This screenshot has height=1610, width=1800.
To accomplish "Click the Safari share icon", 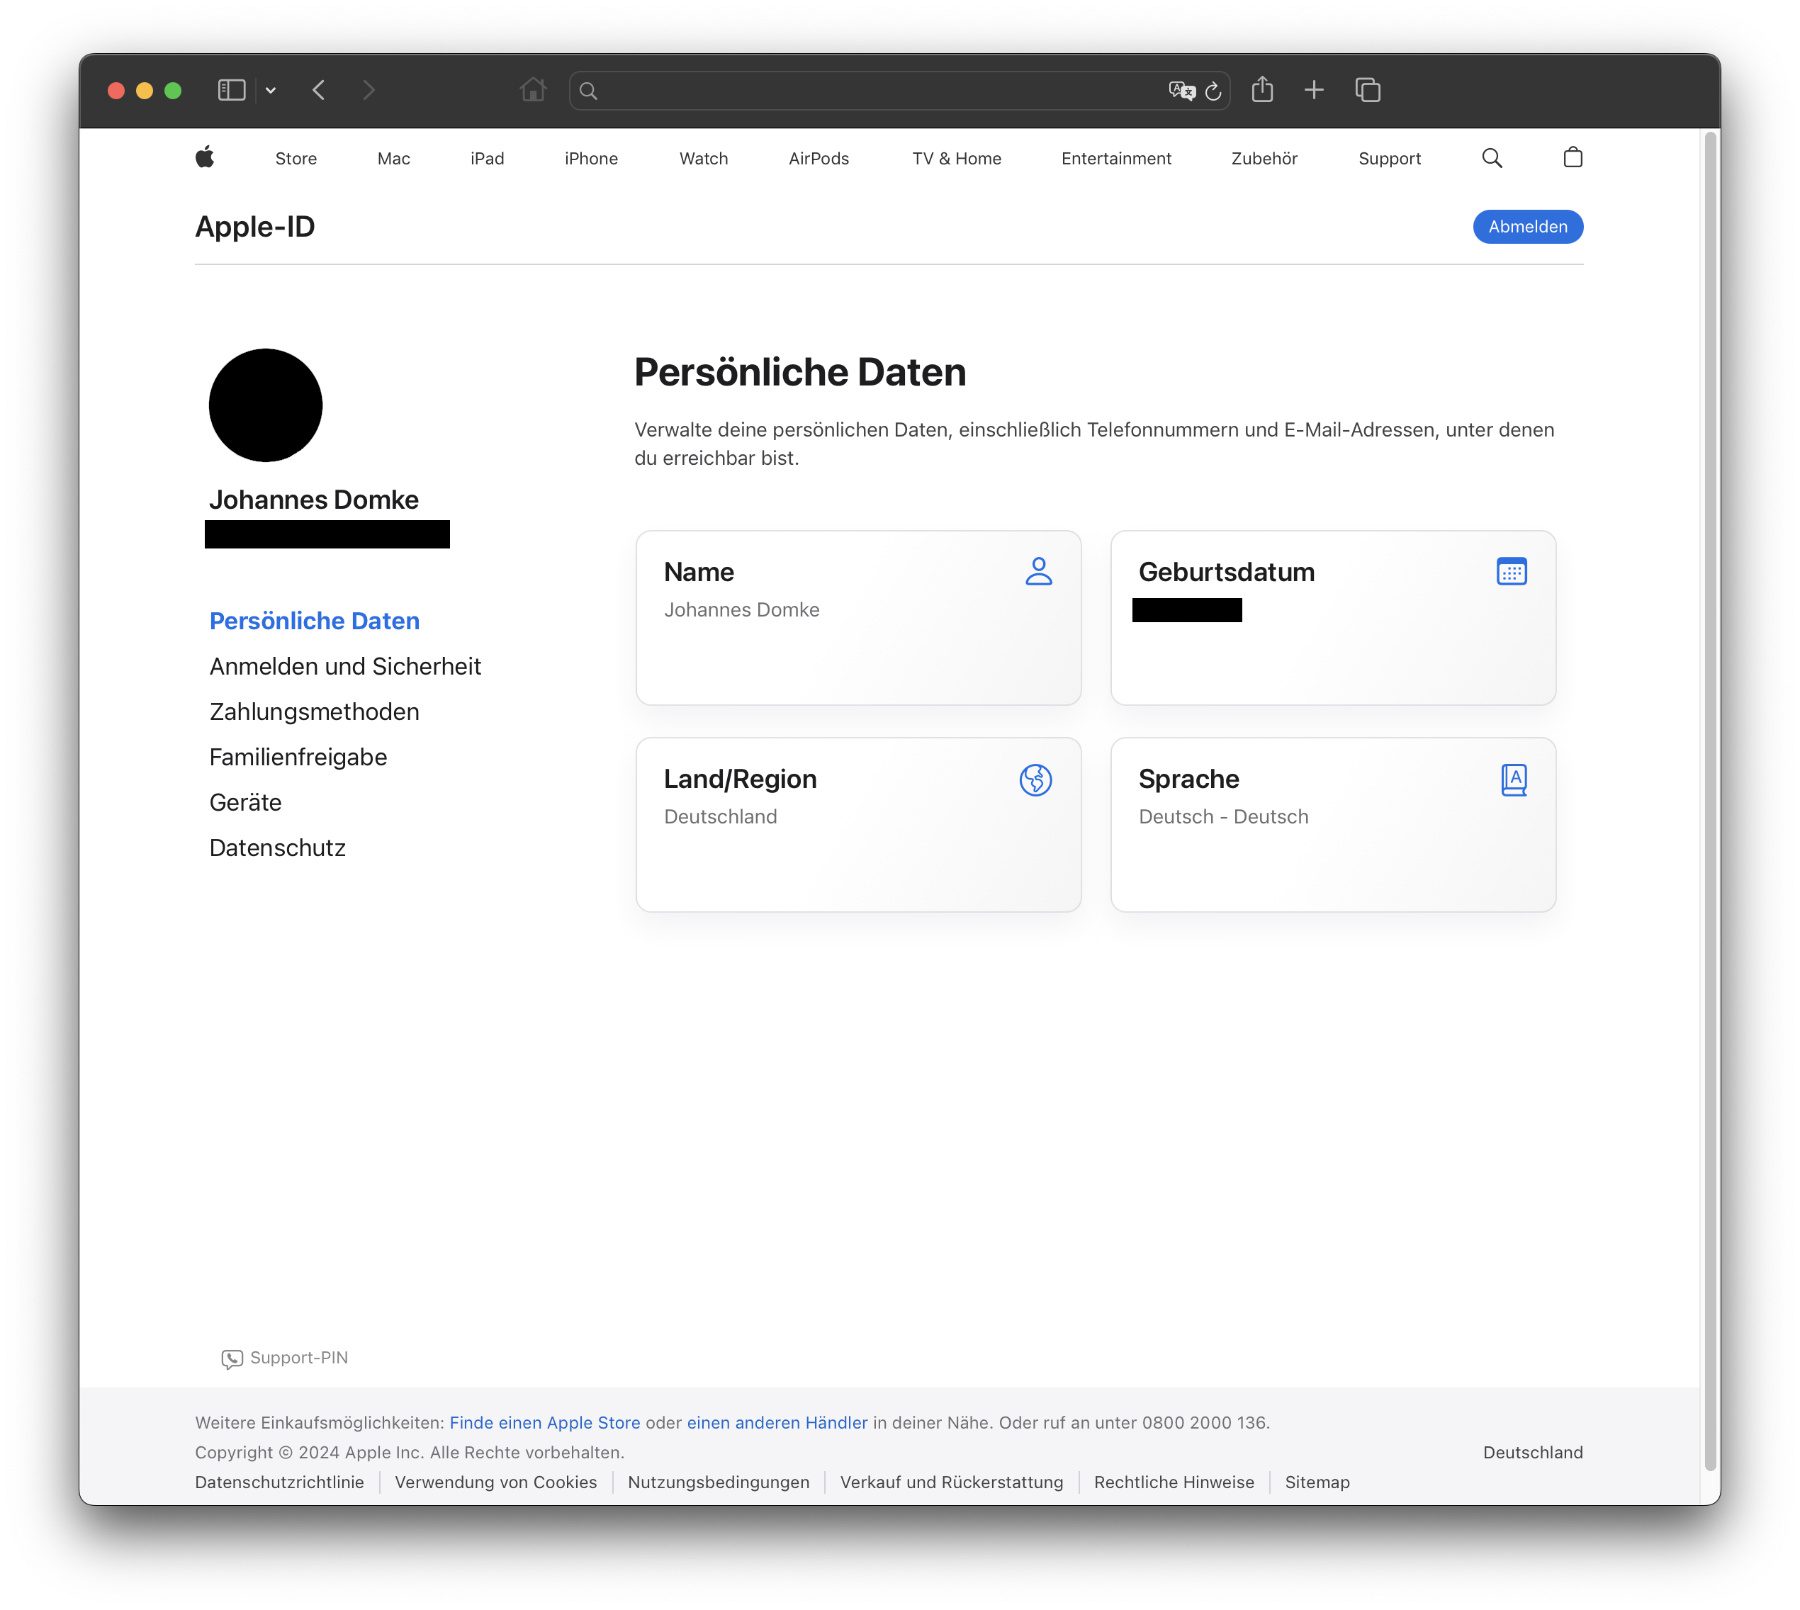I will click(x=1262, y=90).
